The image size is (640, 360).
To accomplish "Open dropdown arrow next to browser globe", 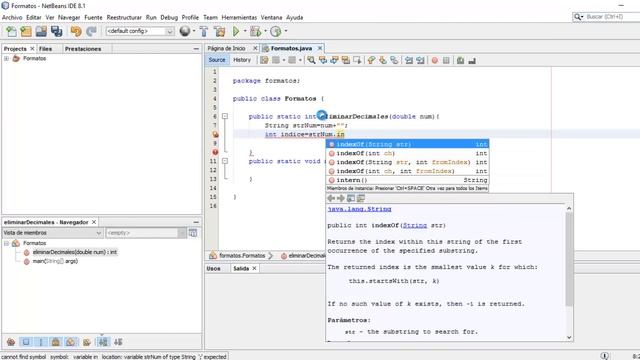I will pos(193,31).
